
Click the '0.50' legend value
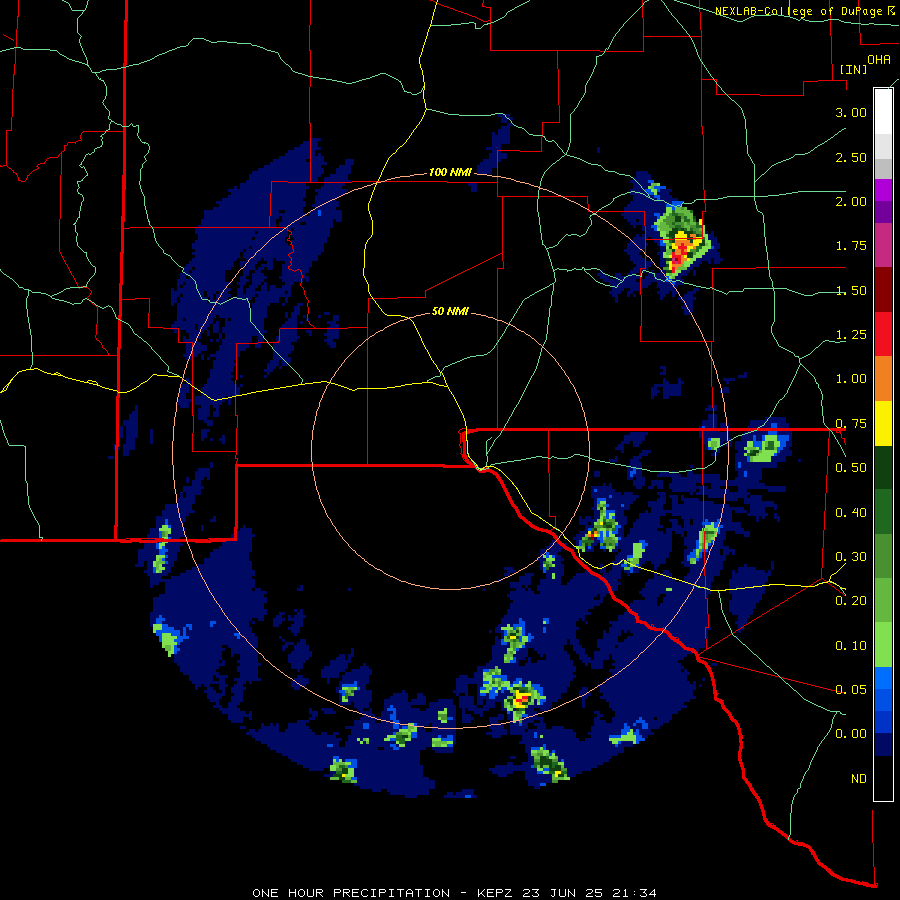pyautogui.click(x=851, y=468)
